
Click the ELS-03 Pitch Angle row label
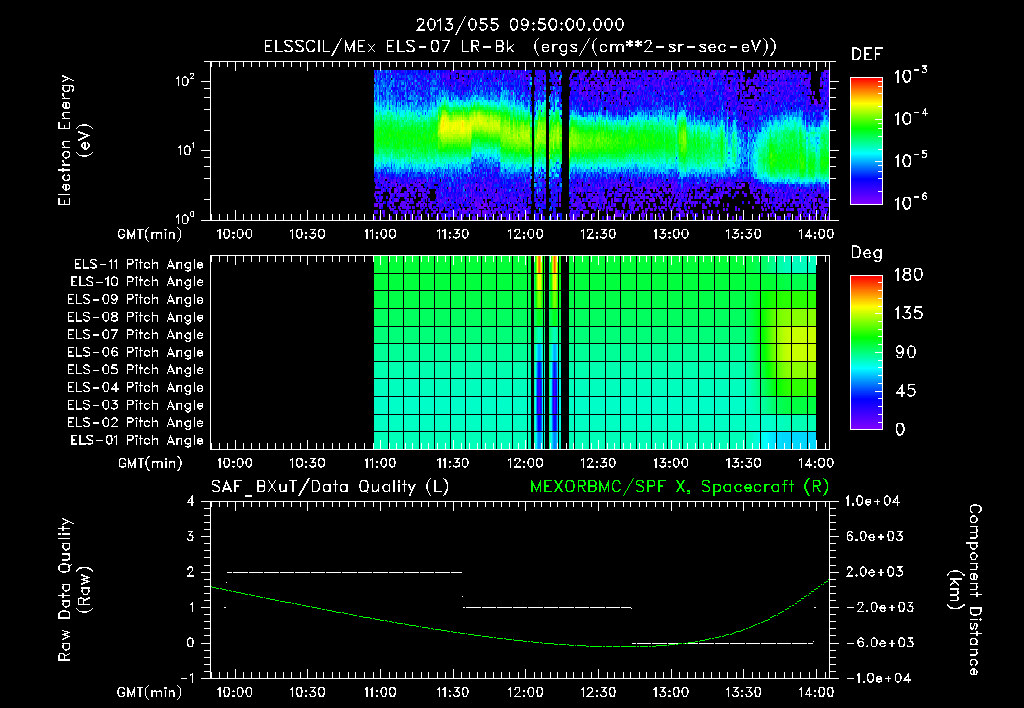pyautogui.click(x=135, y=405)
